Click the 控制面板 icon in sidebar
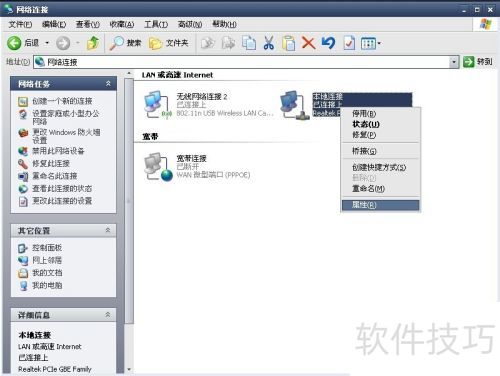 [x=23, y=248]
